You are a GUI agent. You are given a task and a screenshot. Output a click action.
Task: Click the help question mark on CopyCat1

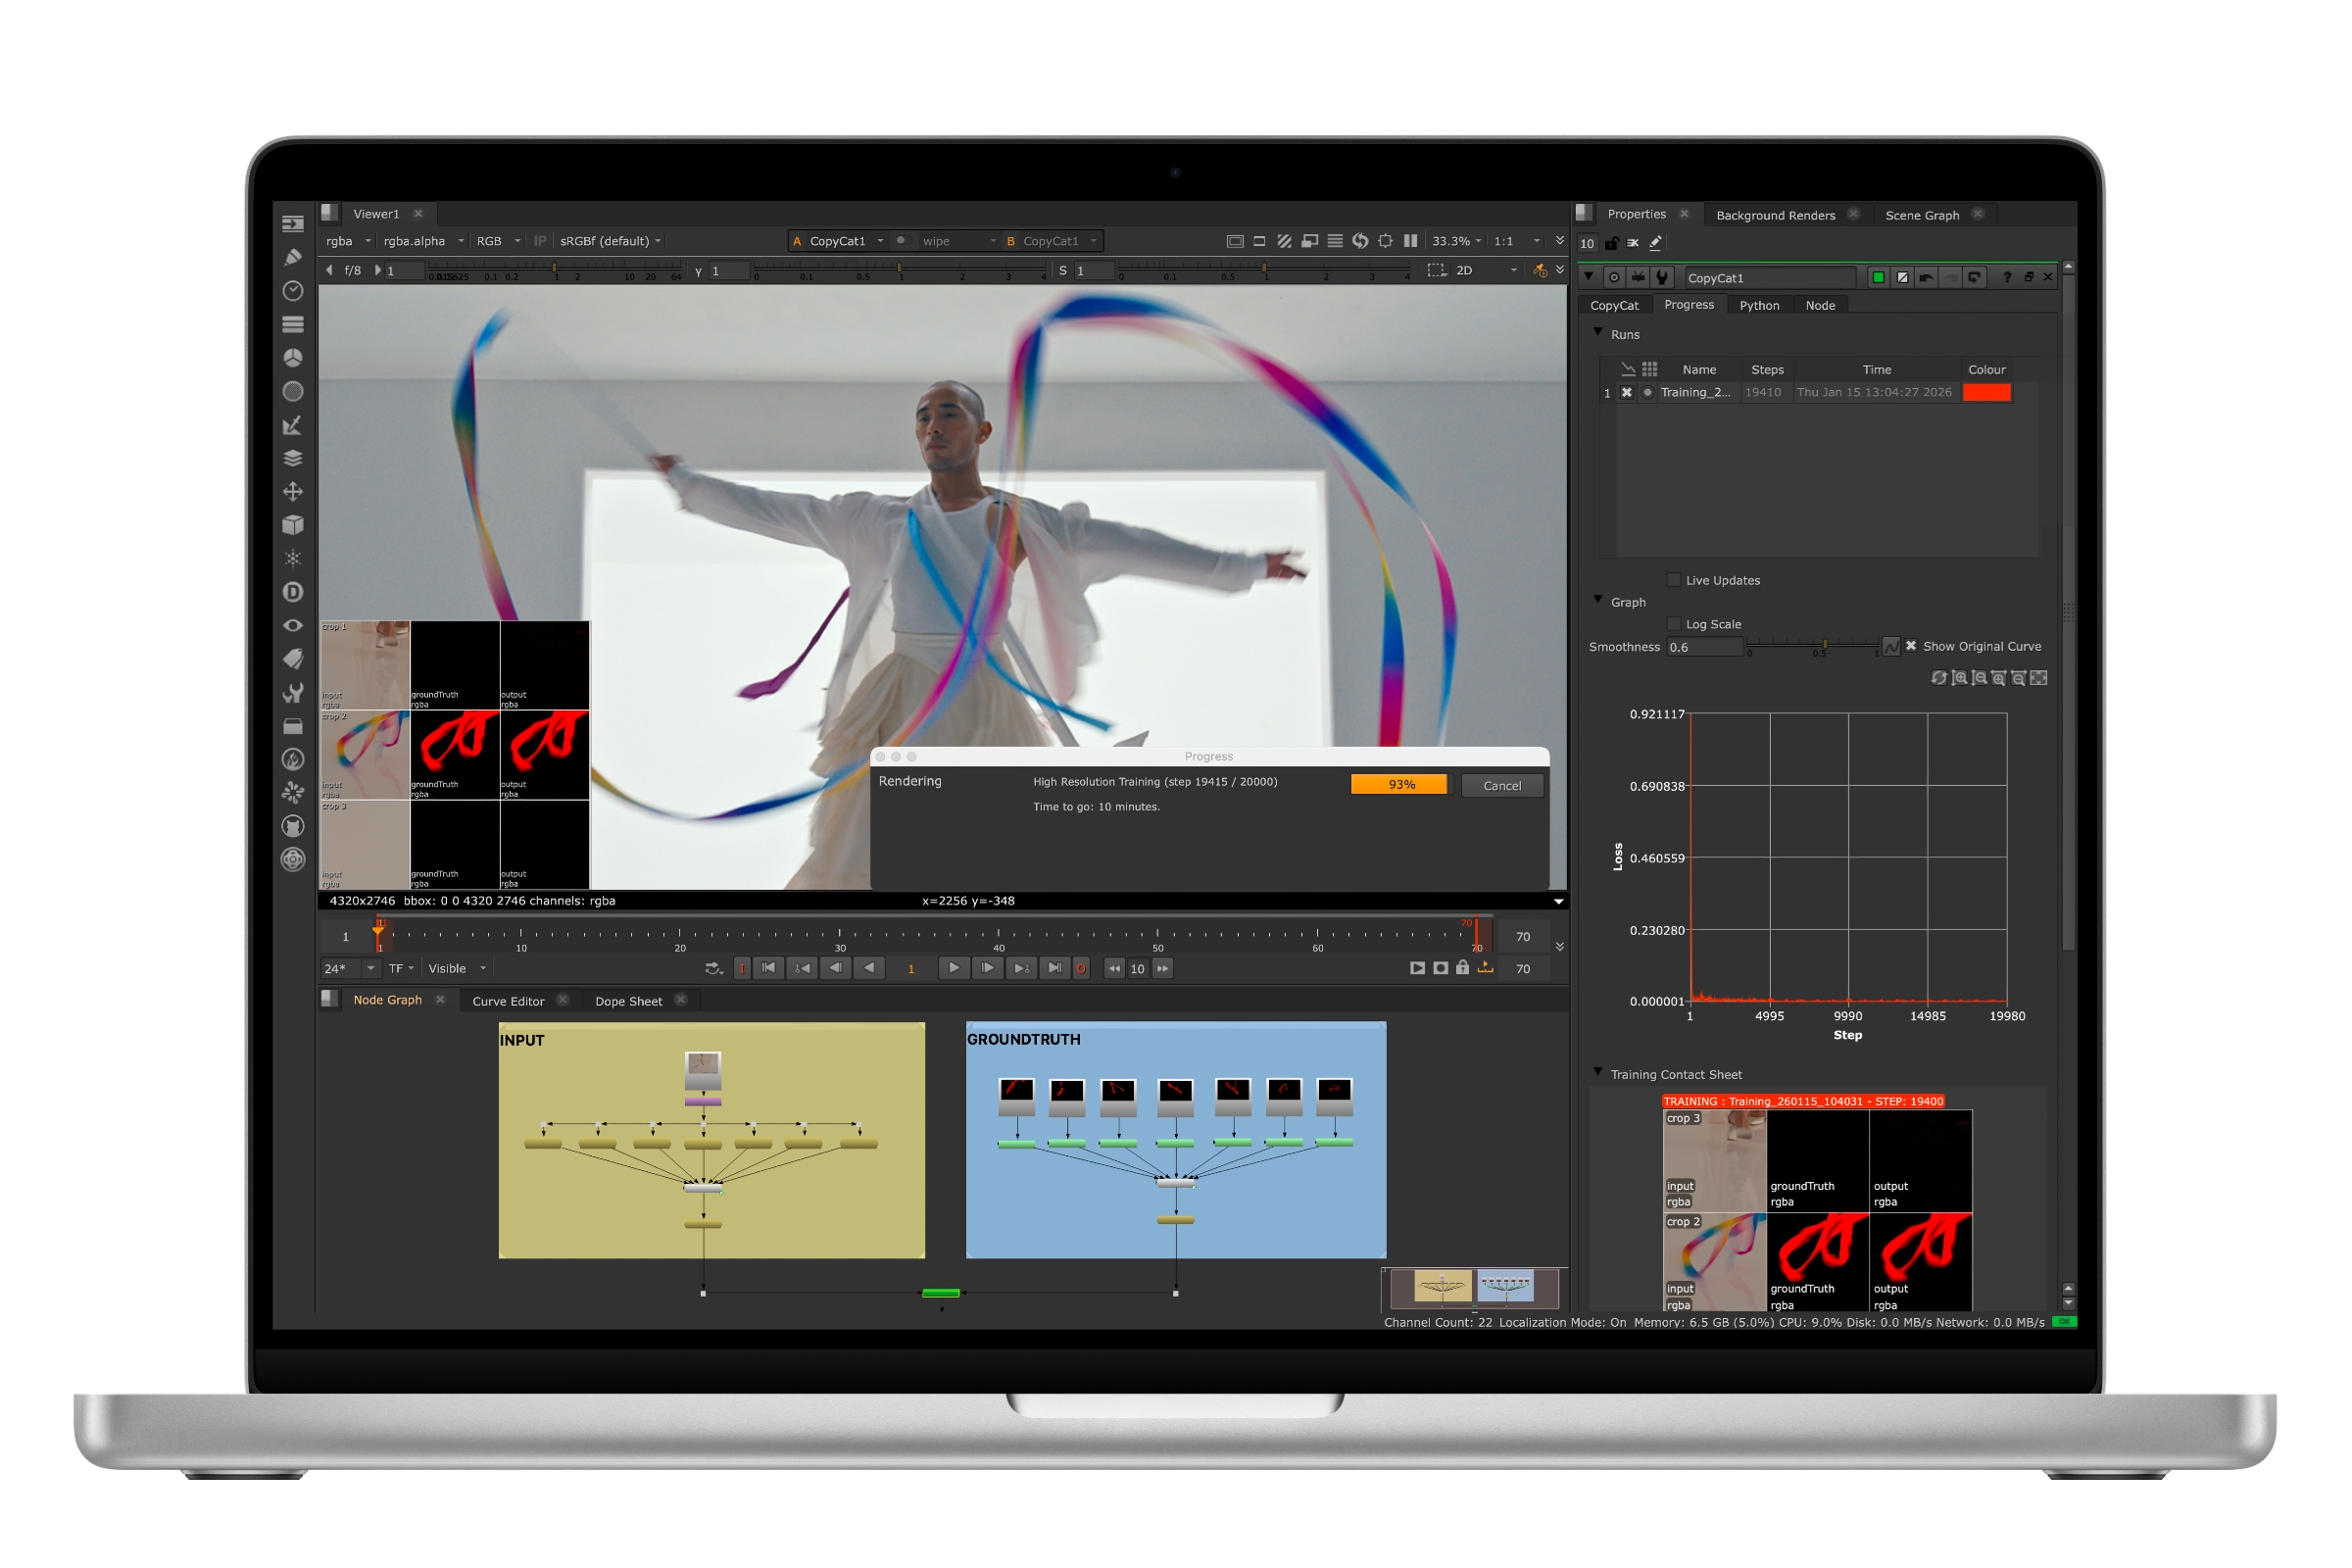coord(2006,278)
